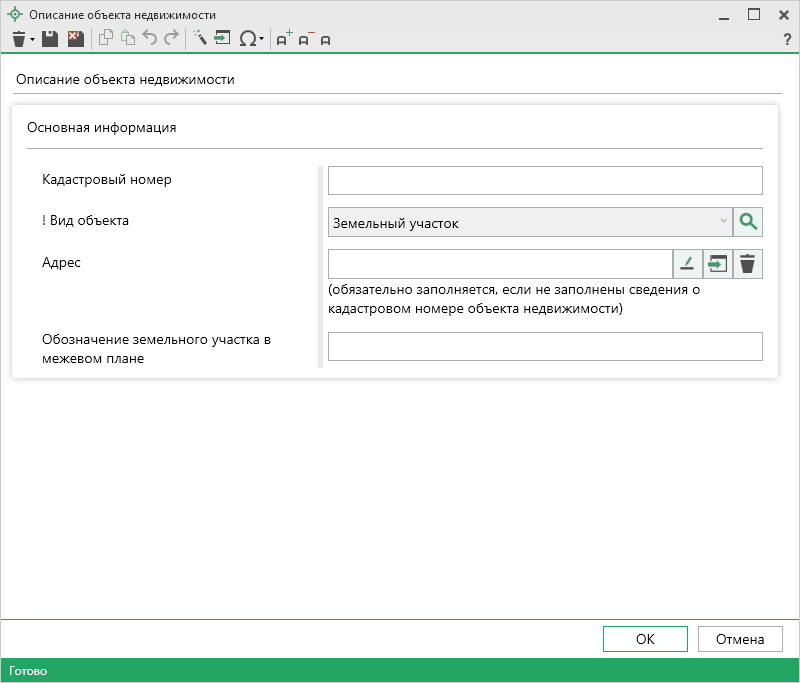Click into the Кадастровый номер input field
Screen dimensions: 800x683
[x=545, y=180]
